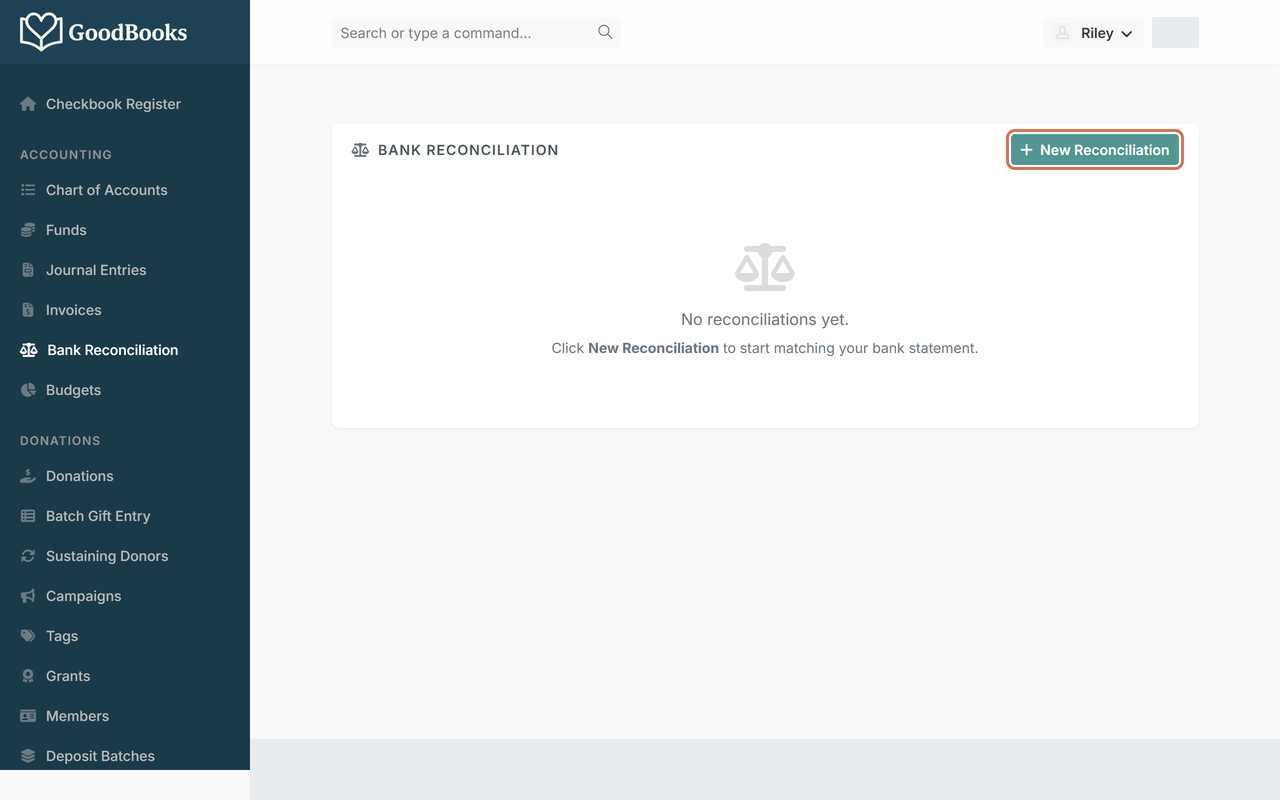Click the blank gray button beside Riley
The width and height of the screenshot is (1280, 800).
click(1175, 33)
